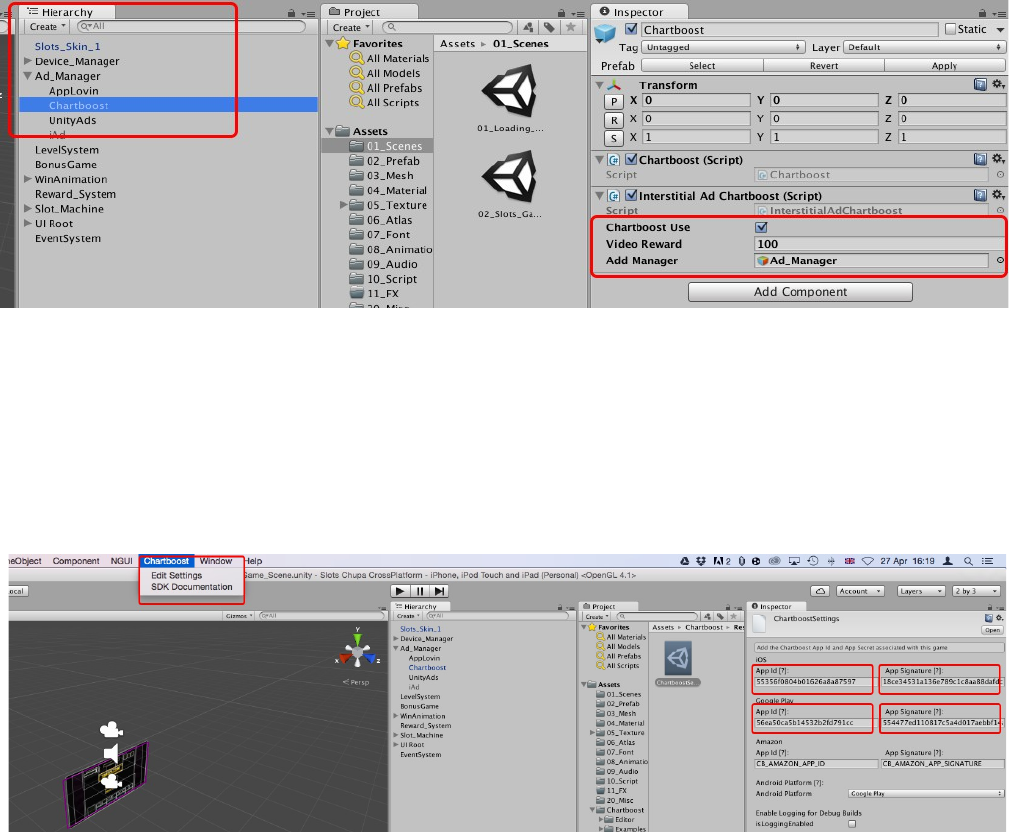1009x832 pixels.
Task: Click Prefab Apply button
Action: 945,66
